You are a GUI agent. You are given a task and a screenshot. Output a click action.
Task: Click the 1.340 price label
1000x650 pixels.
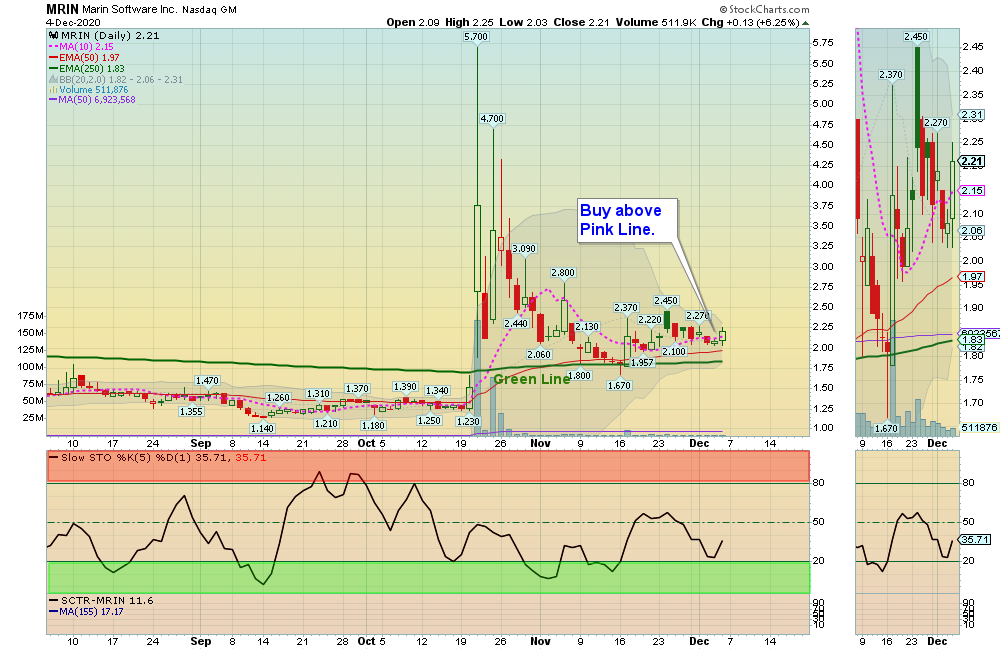coord(438,390)
